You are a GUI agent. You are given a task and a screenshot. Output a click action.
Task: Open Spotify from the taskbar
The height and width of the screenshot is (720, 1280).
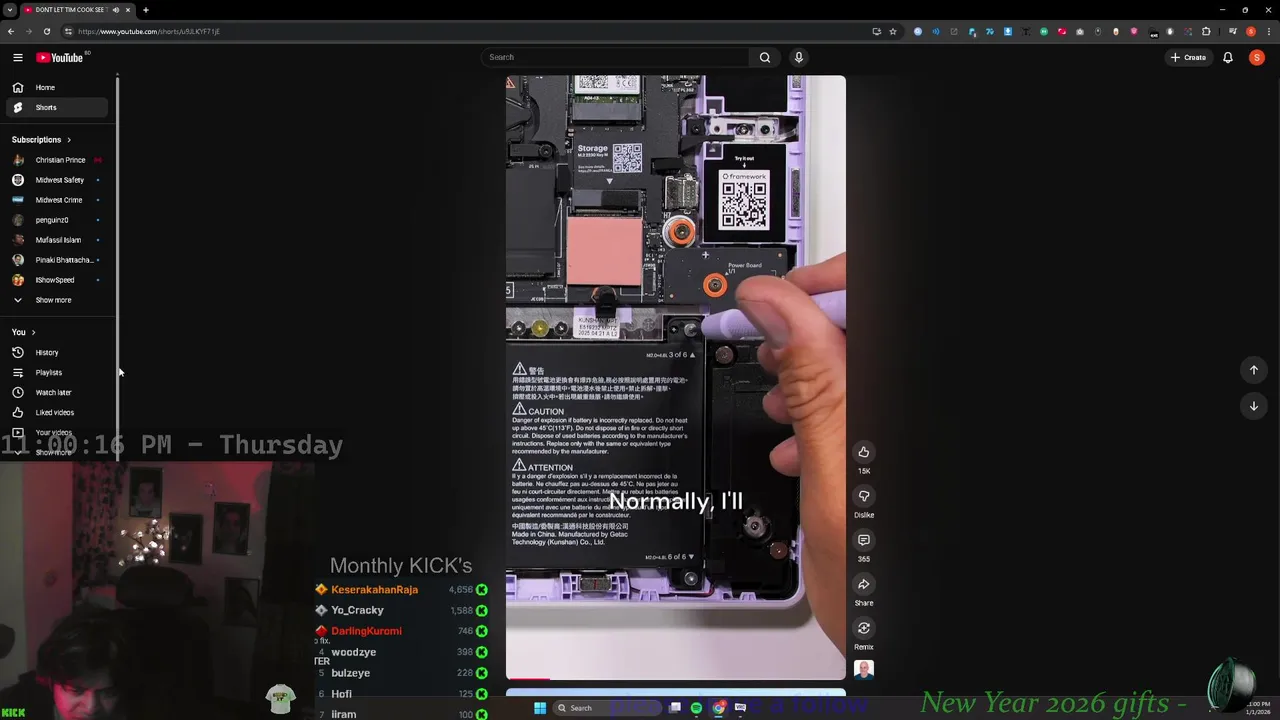pos(696,708)
